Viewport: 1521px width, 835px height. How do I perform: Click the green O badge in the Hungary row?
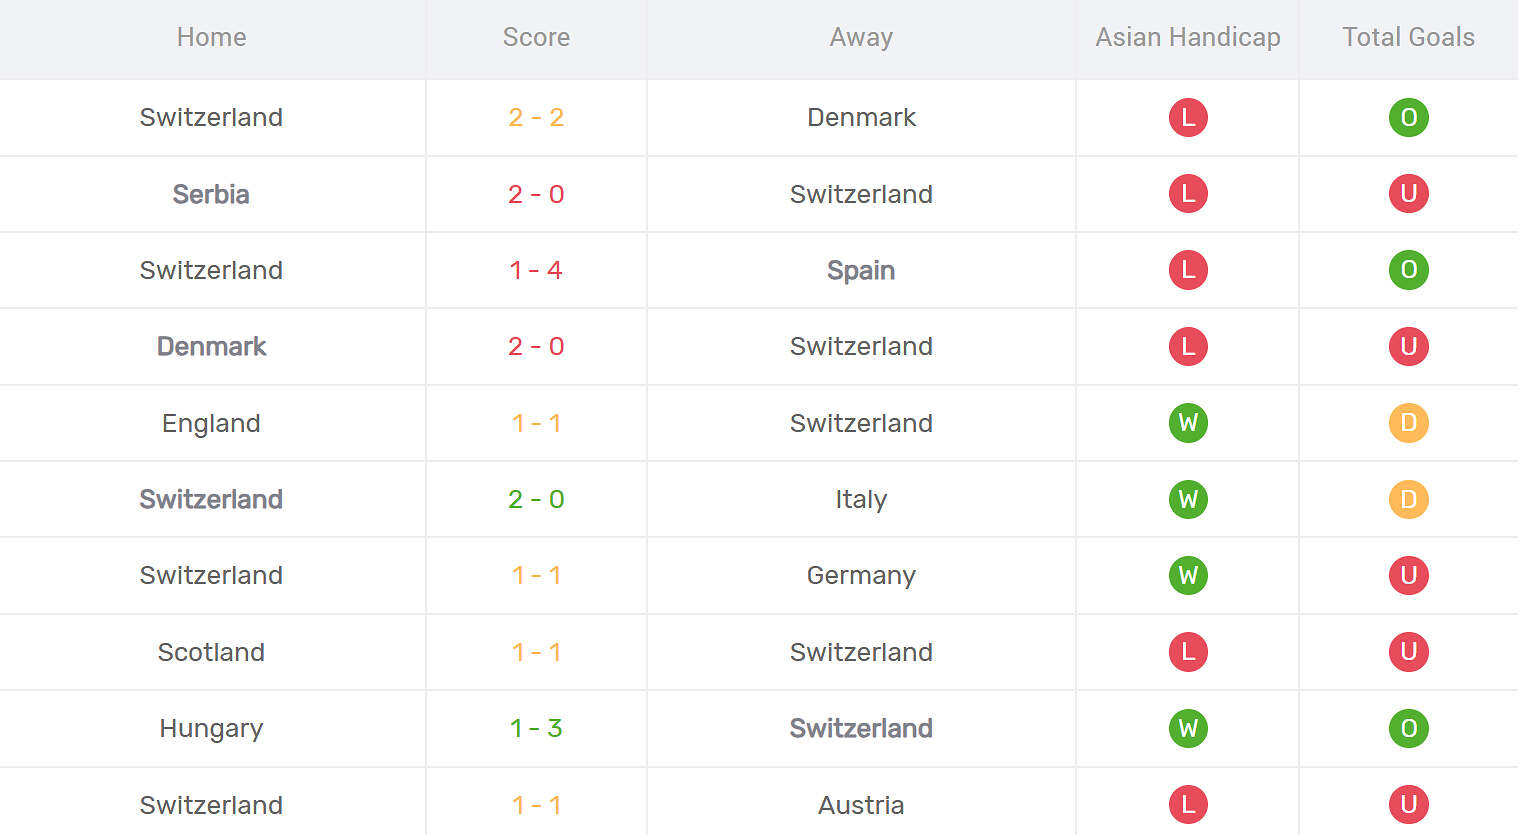1408,728
